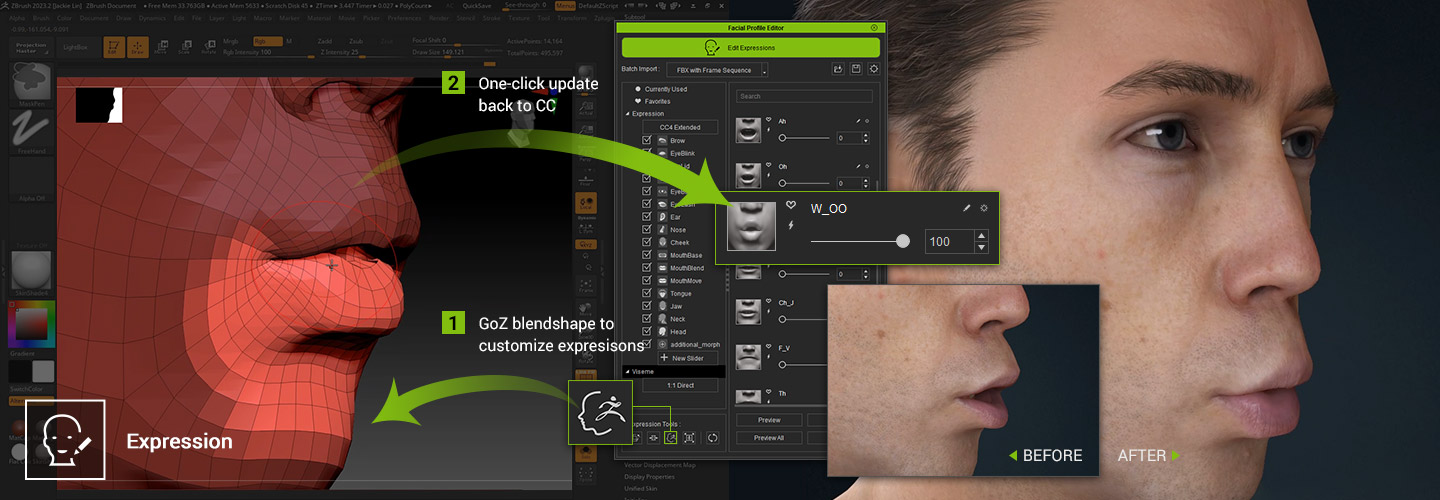Open the Preferences menu in ZBrush
The width and height of the screenshot is (1440, 500).
pos(404,18)
